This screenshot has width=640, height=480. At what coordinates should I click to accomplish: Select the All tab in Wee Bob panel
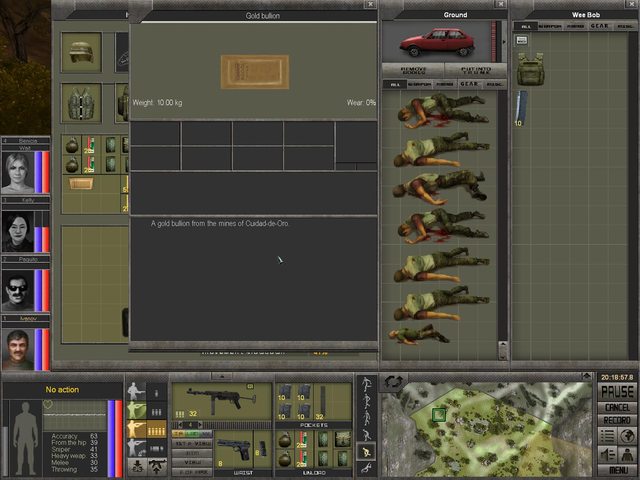coord(526,26)
